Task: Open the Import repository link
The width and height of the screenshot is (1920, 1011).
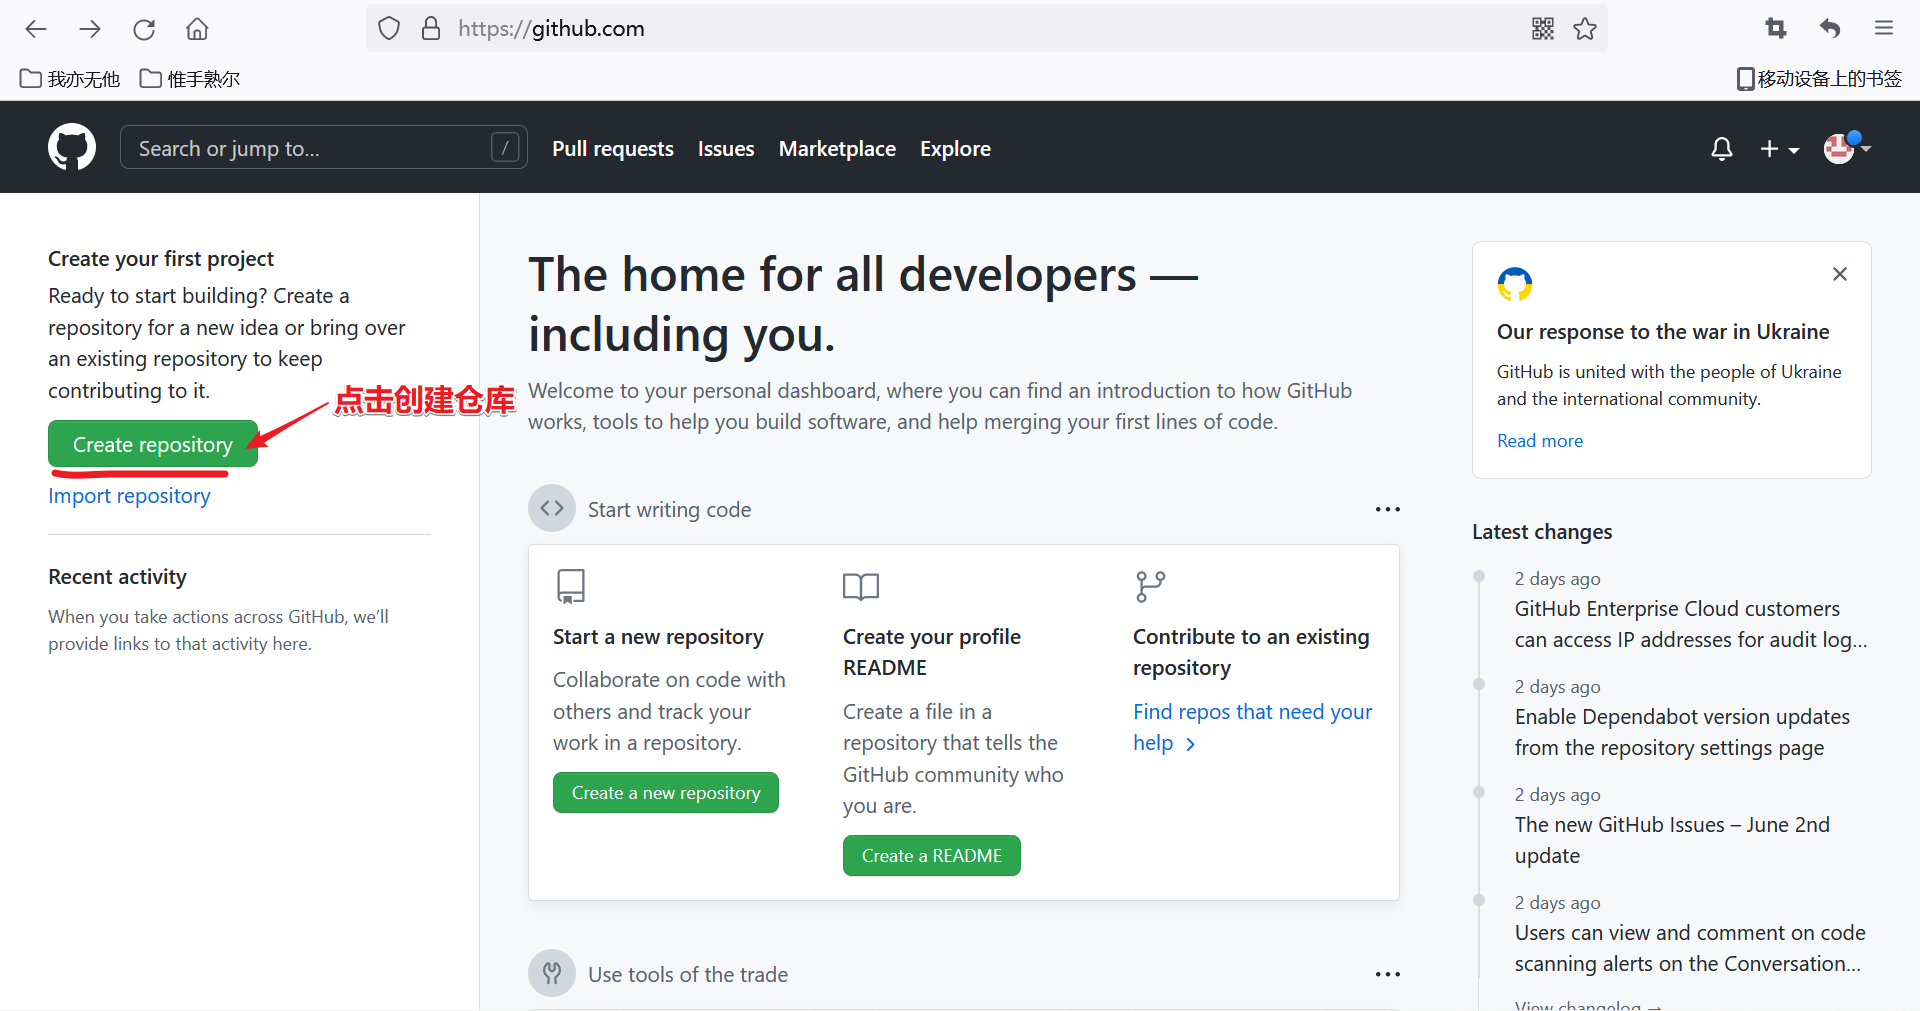Action: click(x=128, y=495)
